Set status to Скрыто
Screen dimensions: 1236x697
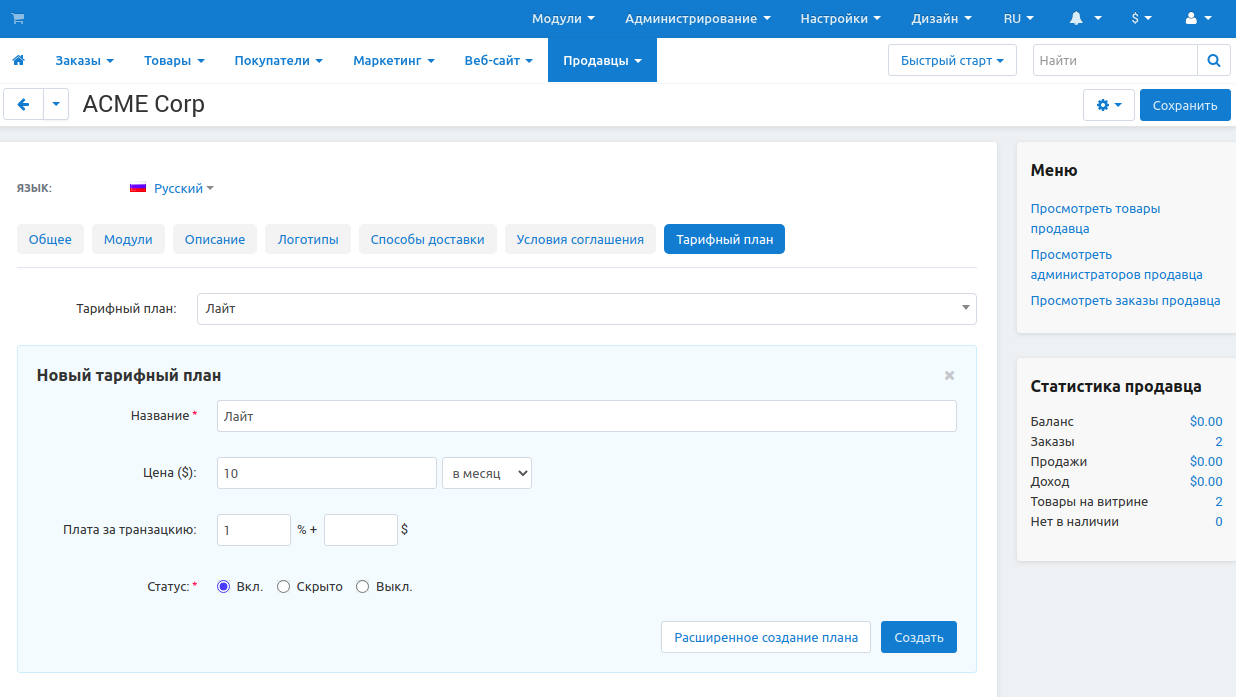click(x=284, y=587)
